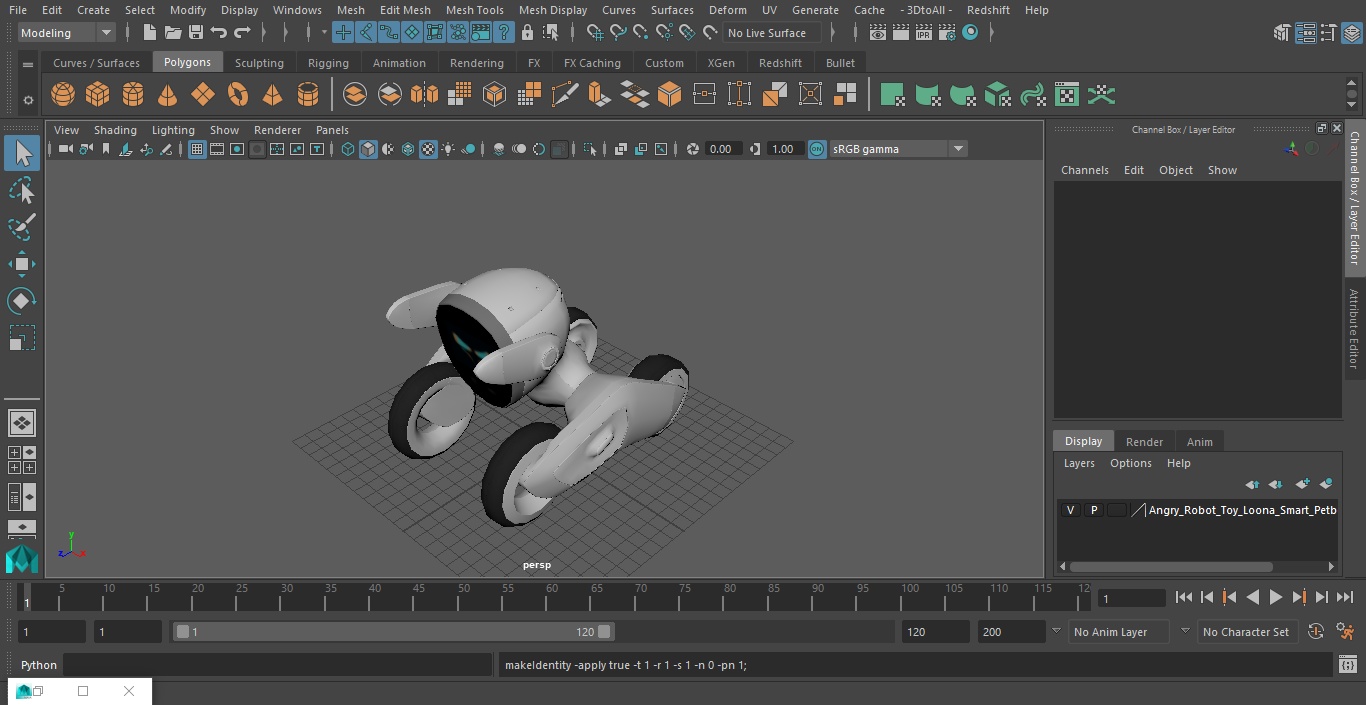Create a polygon pyramid from the shelf
Screen dimensions: 1366x705
(272, 95)
